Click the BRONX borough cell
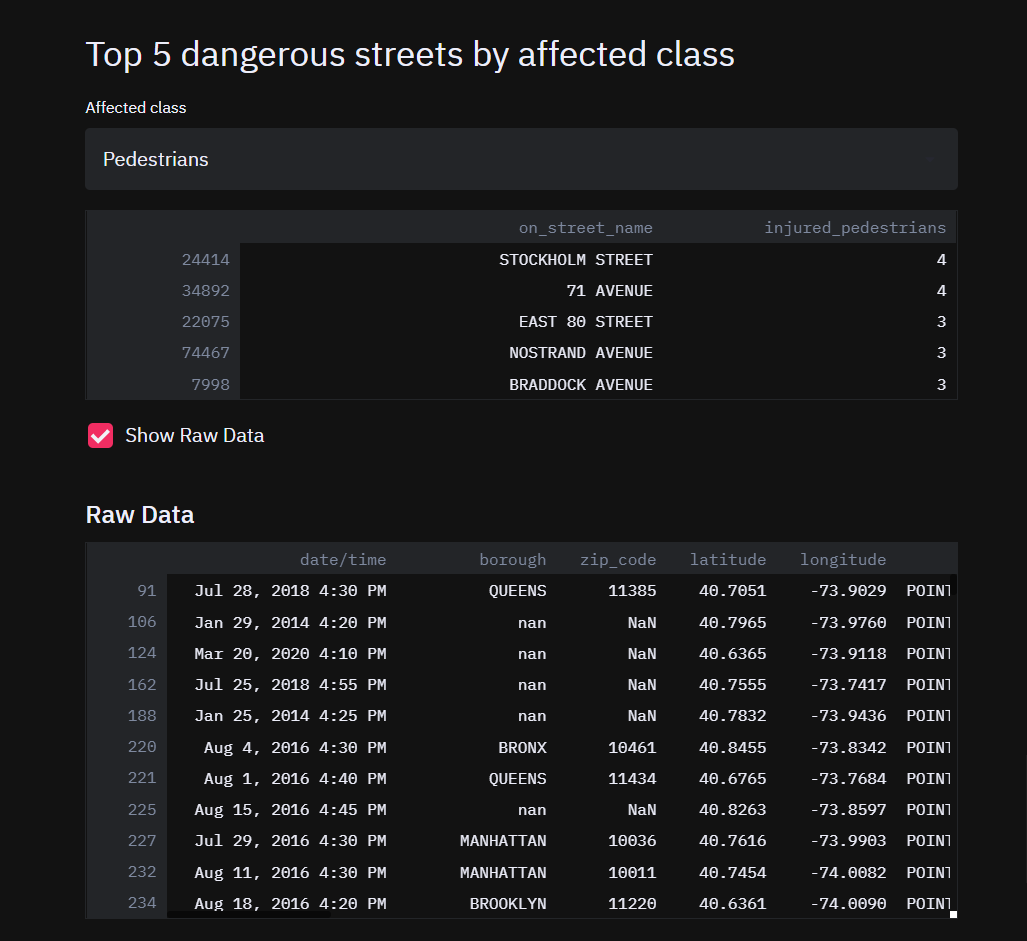 tap(522, 746)
